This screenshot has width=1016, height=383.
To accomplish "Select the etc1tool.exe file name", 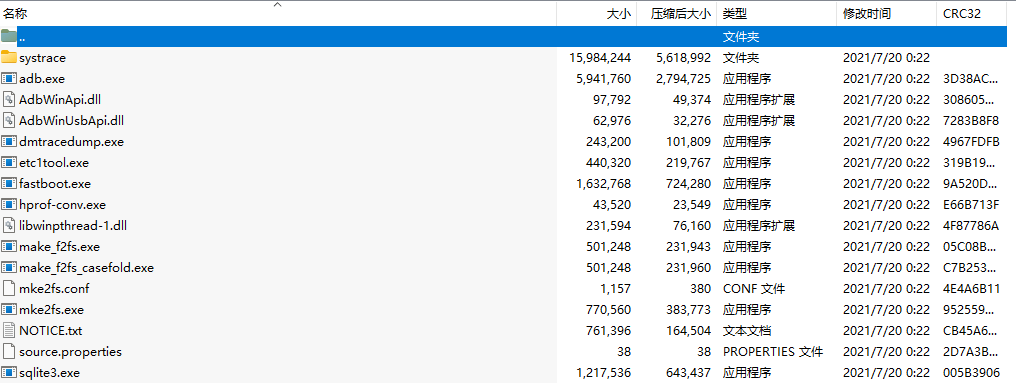I will [x=54, y=162].
